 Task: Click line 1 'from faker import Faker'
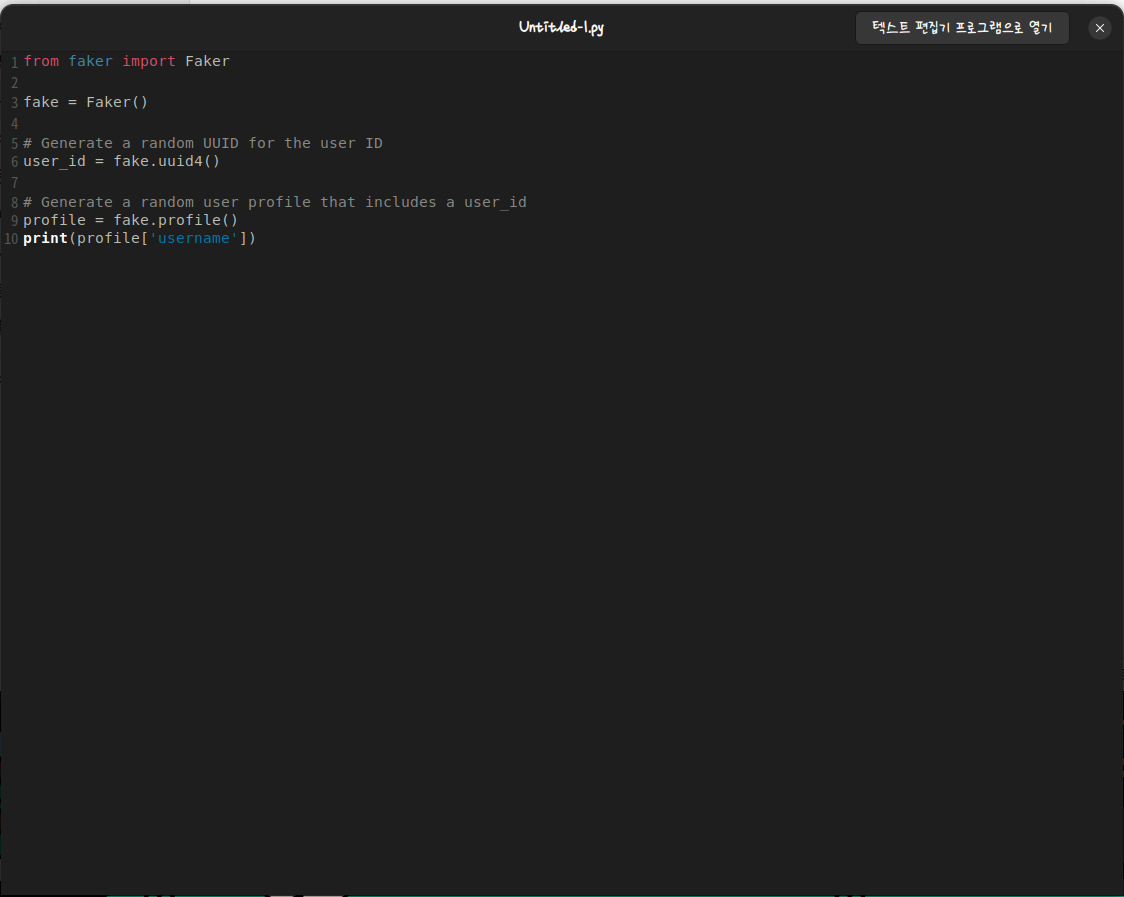coord(126,62)
